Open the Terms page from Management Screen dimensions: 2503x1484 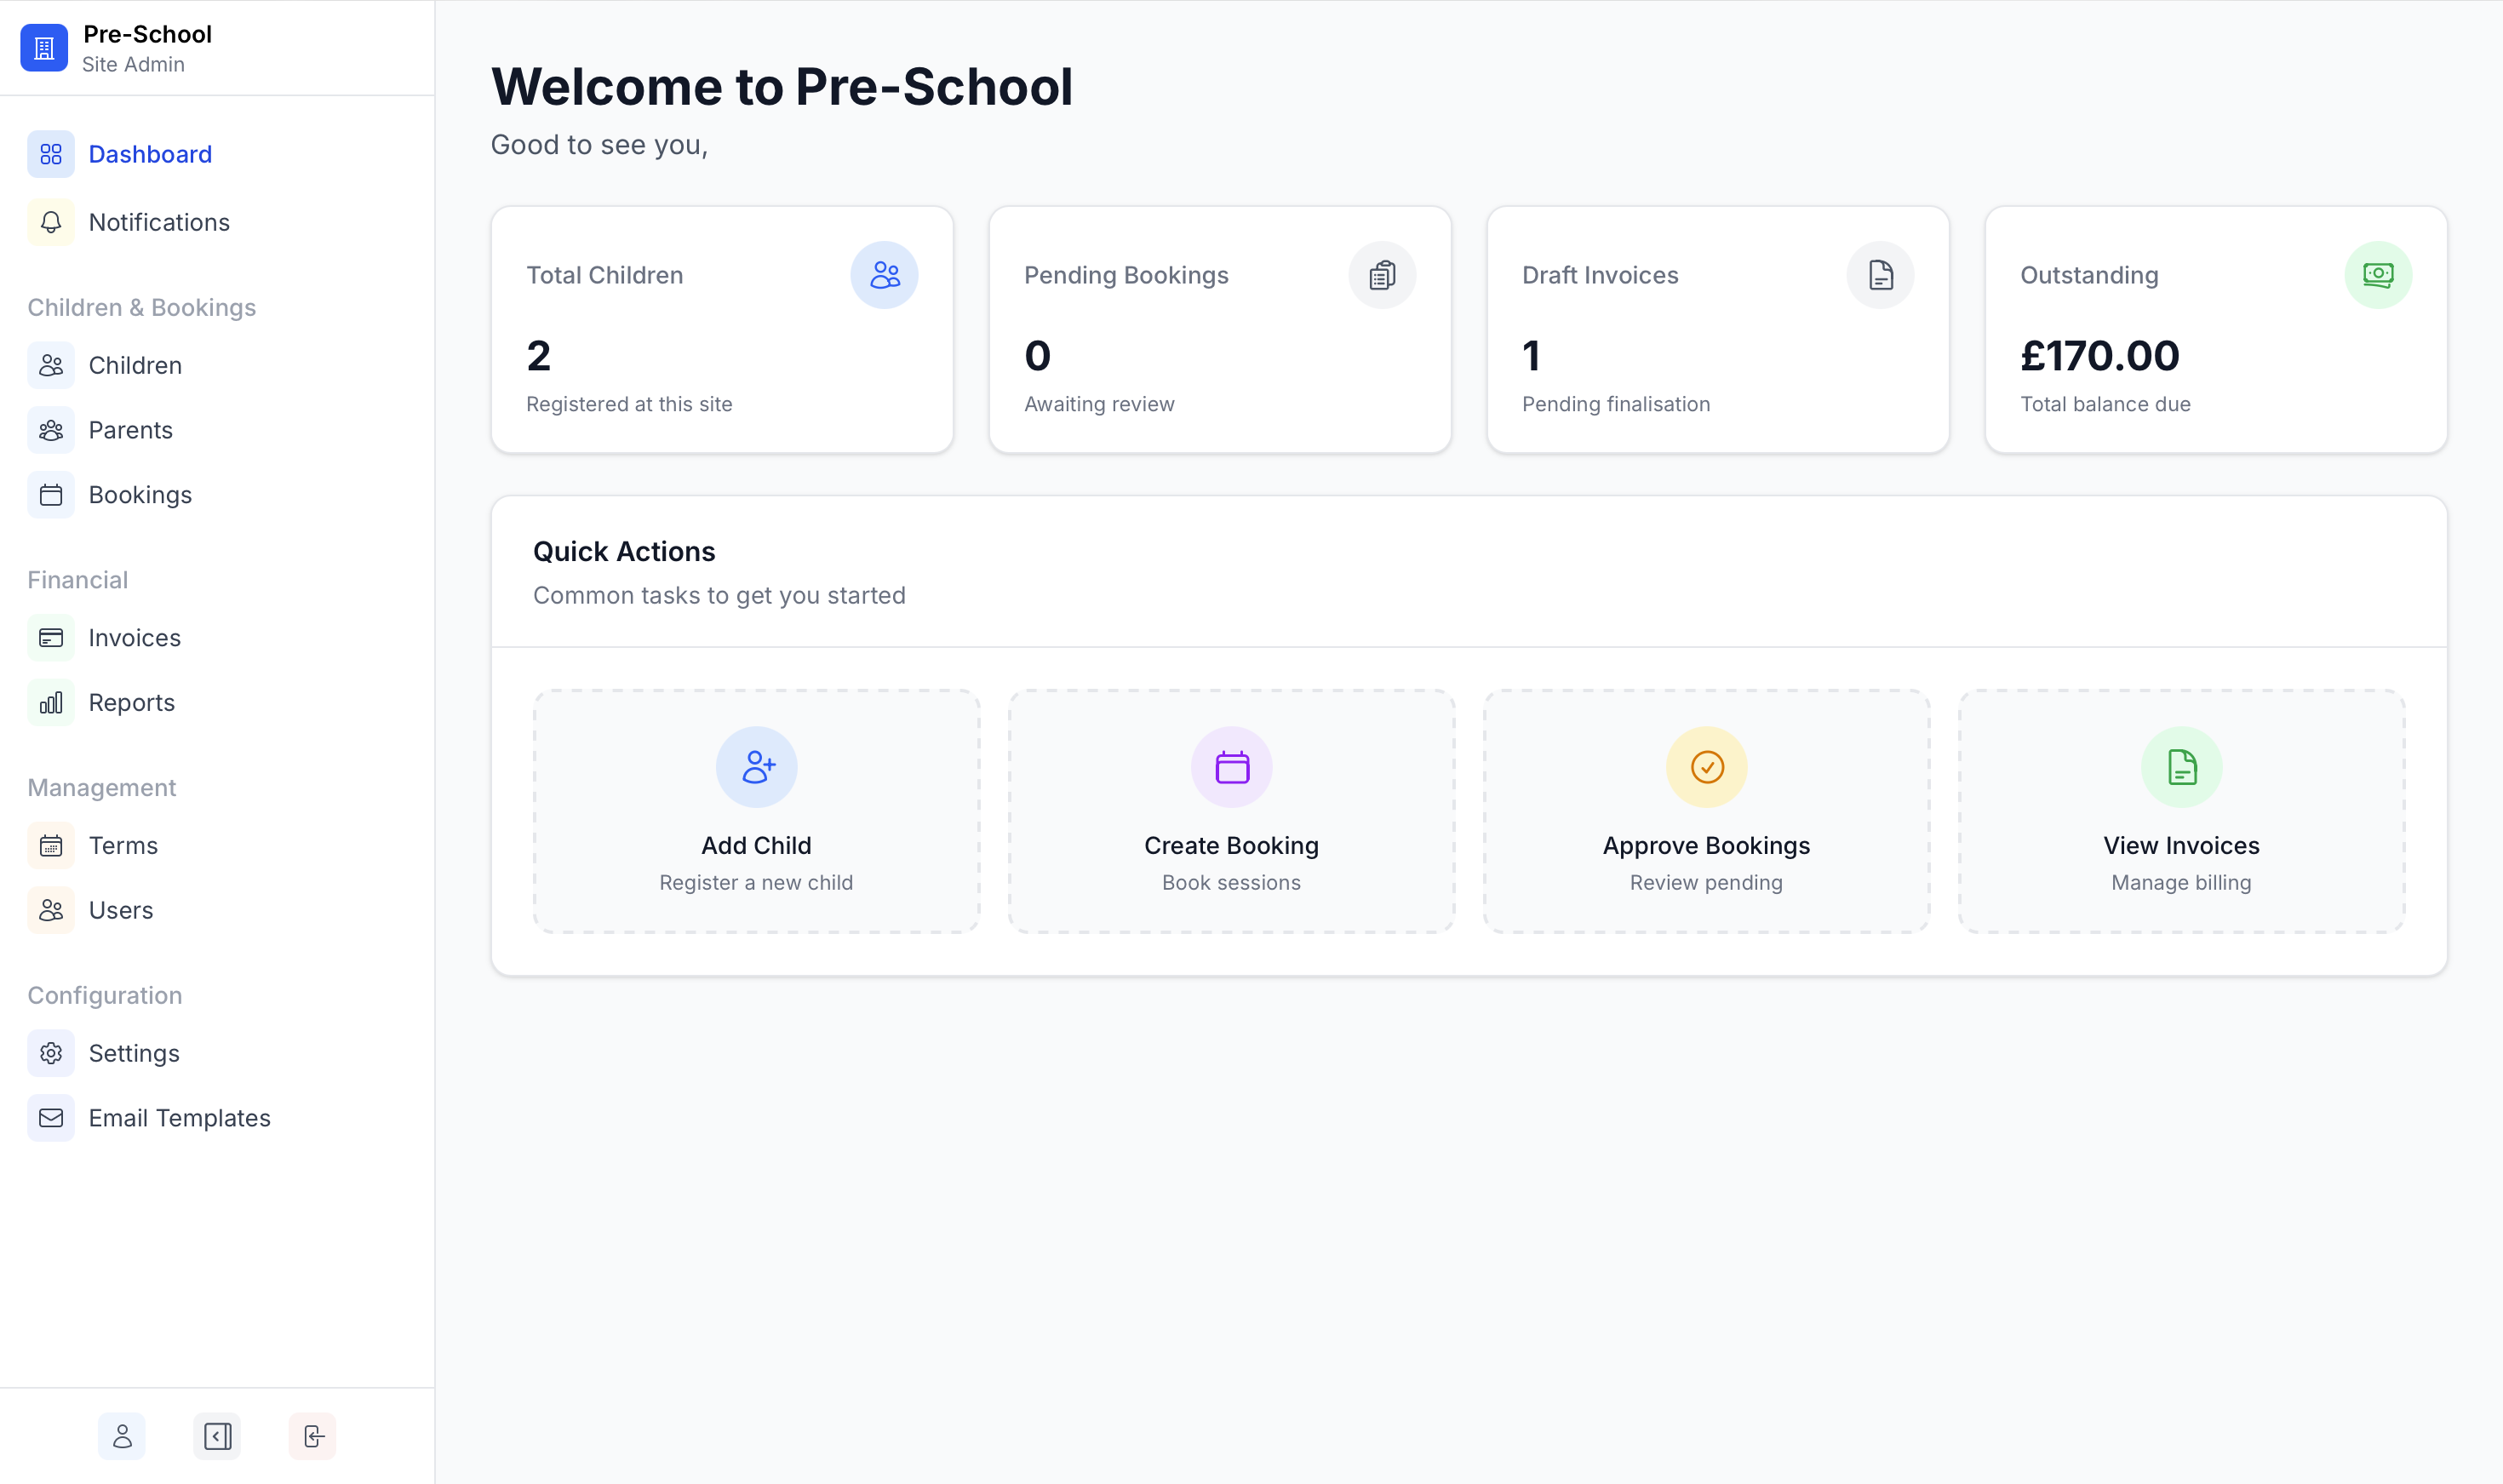point(50,845)
